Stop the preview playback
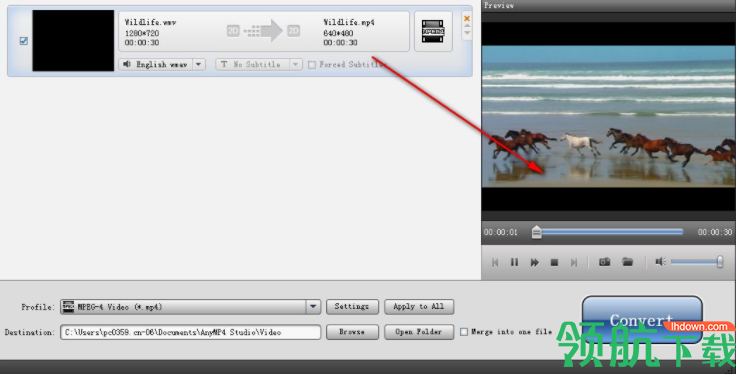The width and height of the screenshot is (736, 374). (x=554, y=262)
